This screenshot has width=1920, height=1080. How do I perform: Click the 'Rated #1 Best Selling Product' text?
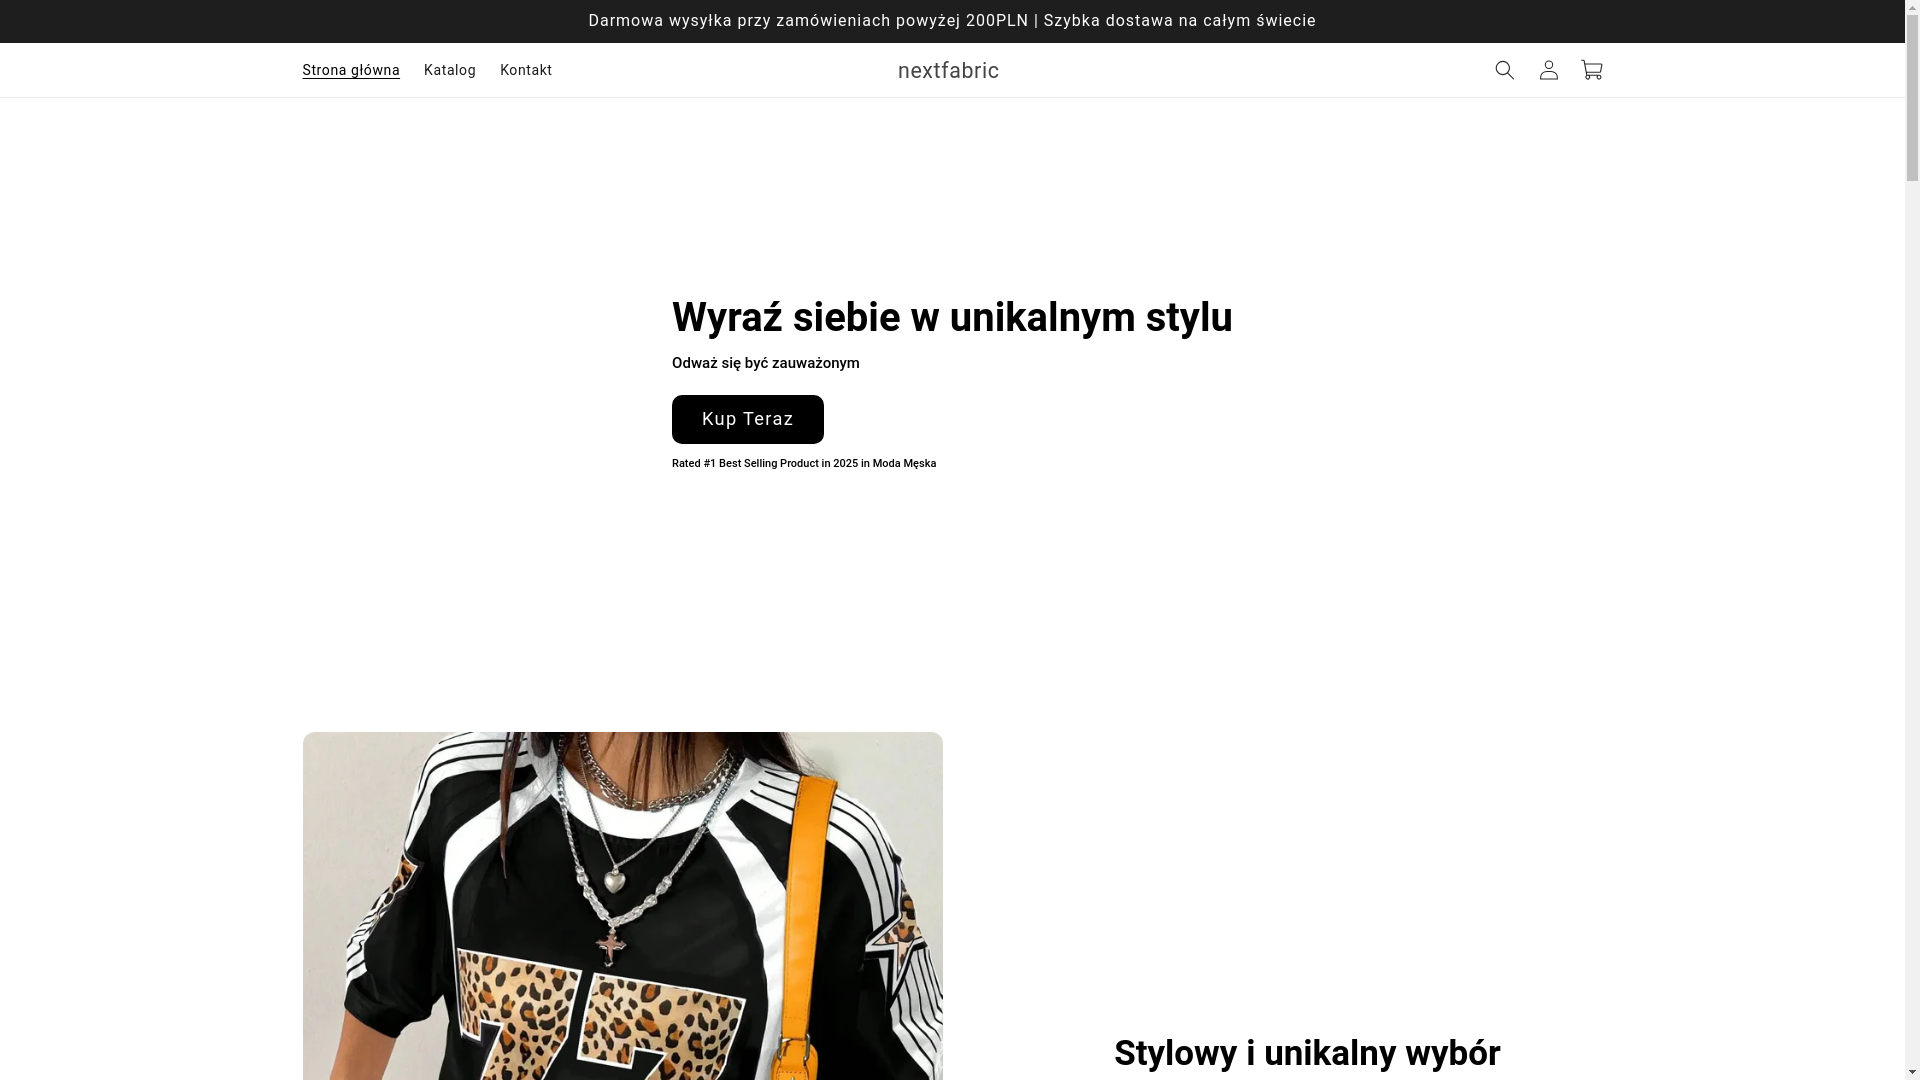pos(803,464)
